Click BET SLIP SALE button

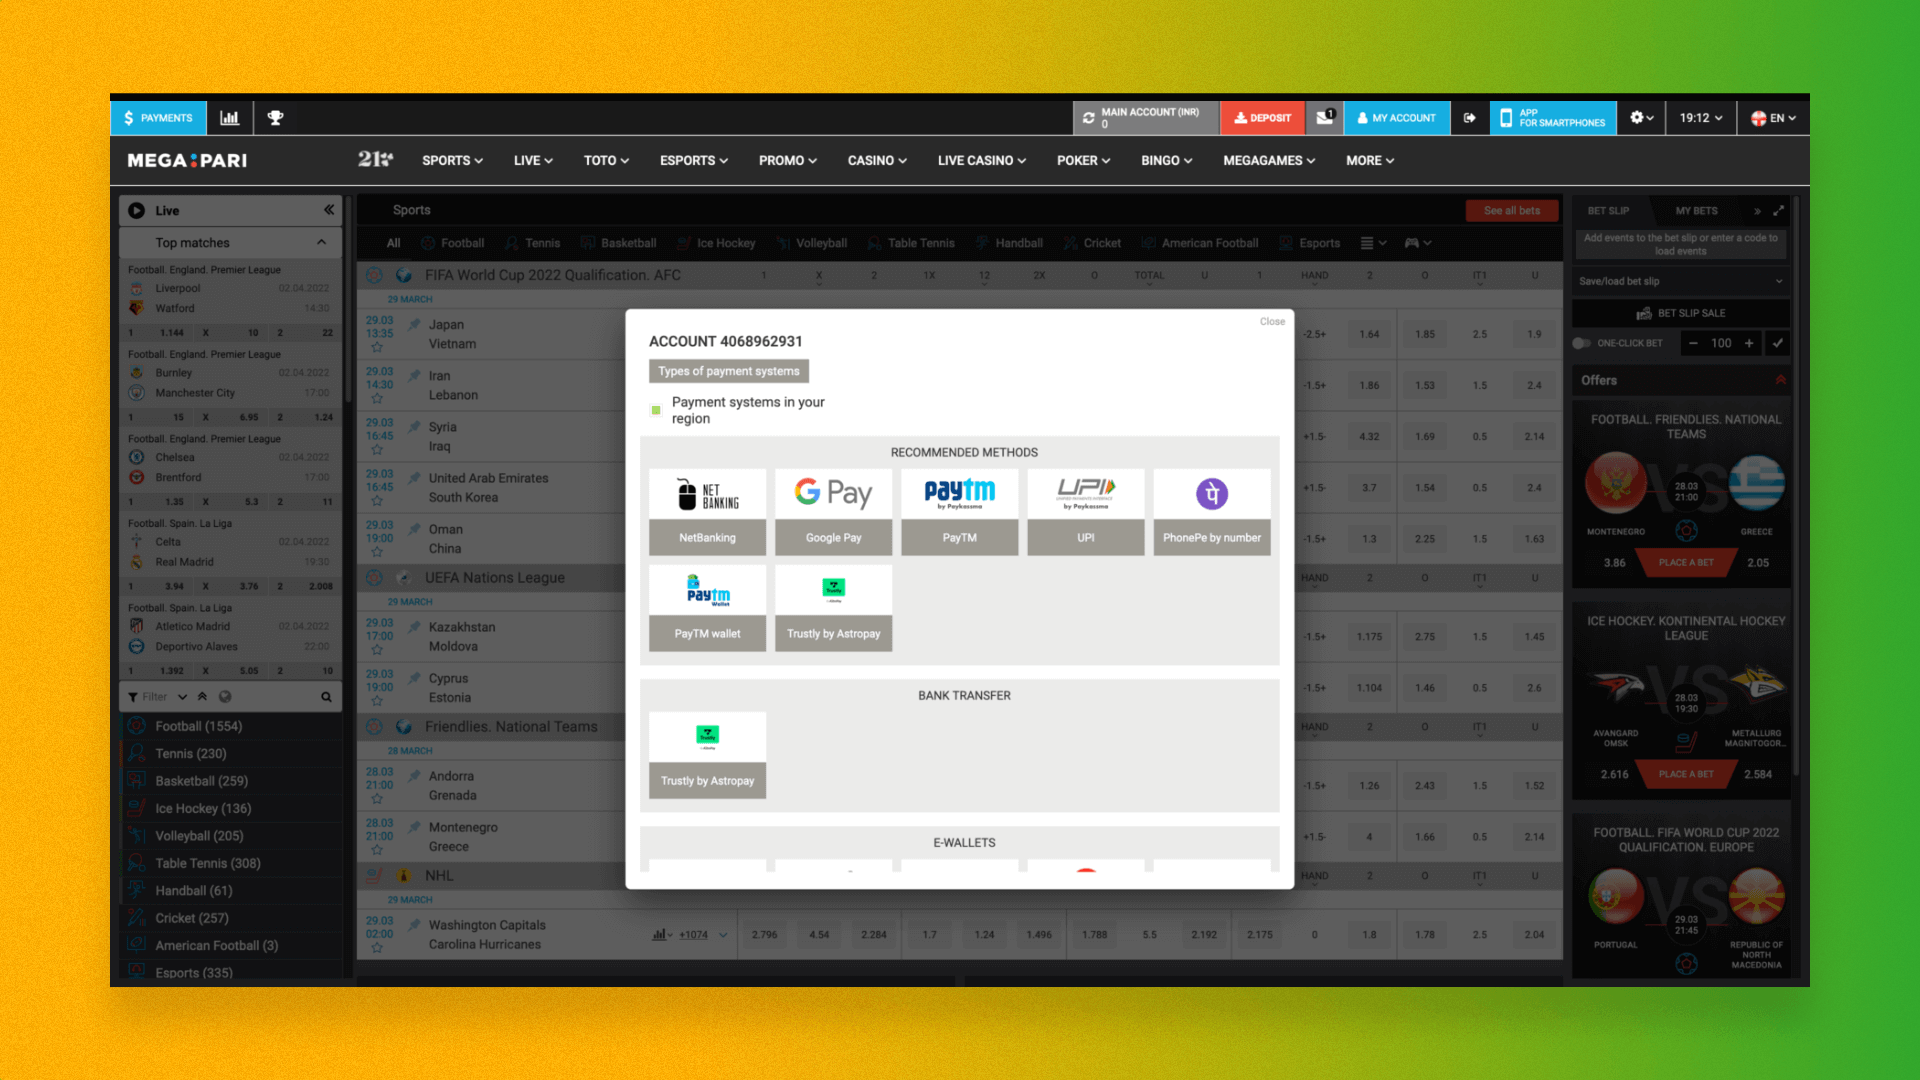click(x=1681, y=313)
